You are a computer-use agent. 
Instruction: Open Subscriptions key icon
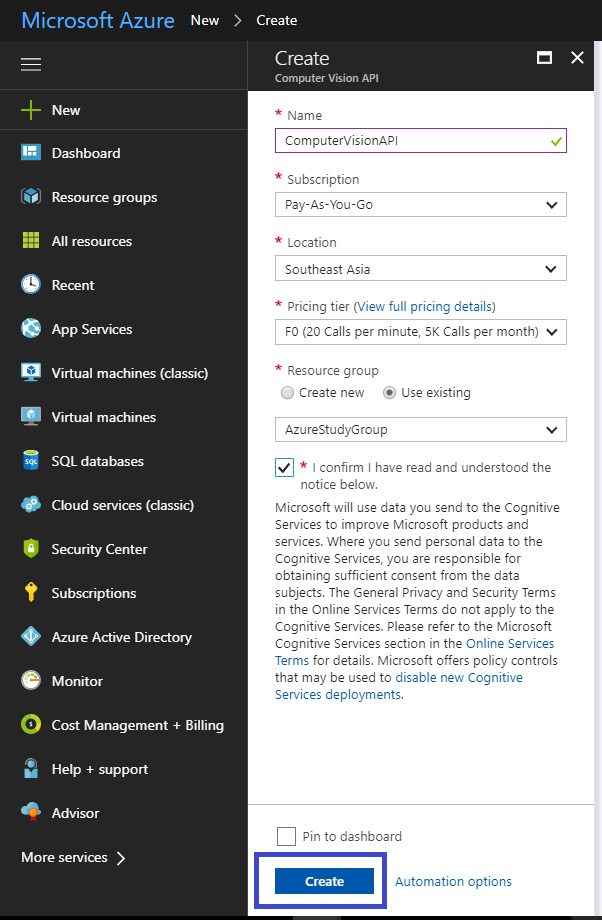tap(31, 593)
